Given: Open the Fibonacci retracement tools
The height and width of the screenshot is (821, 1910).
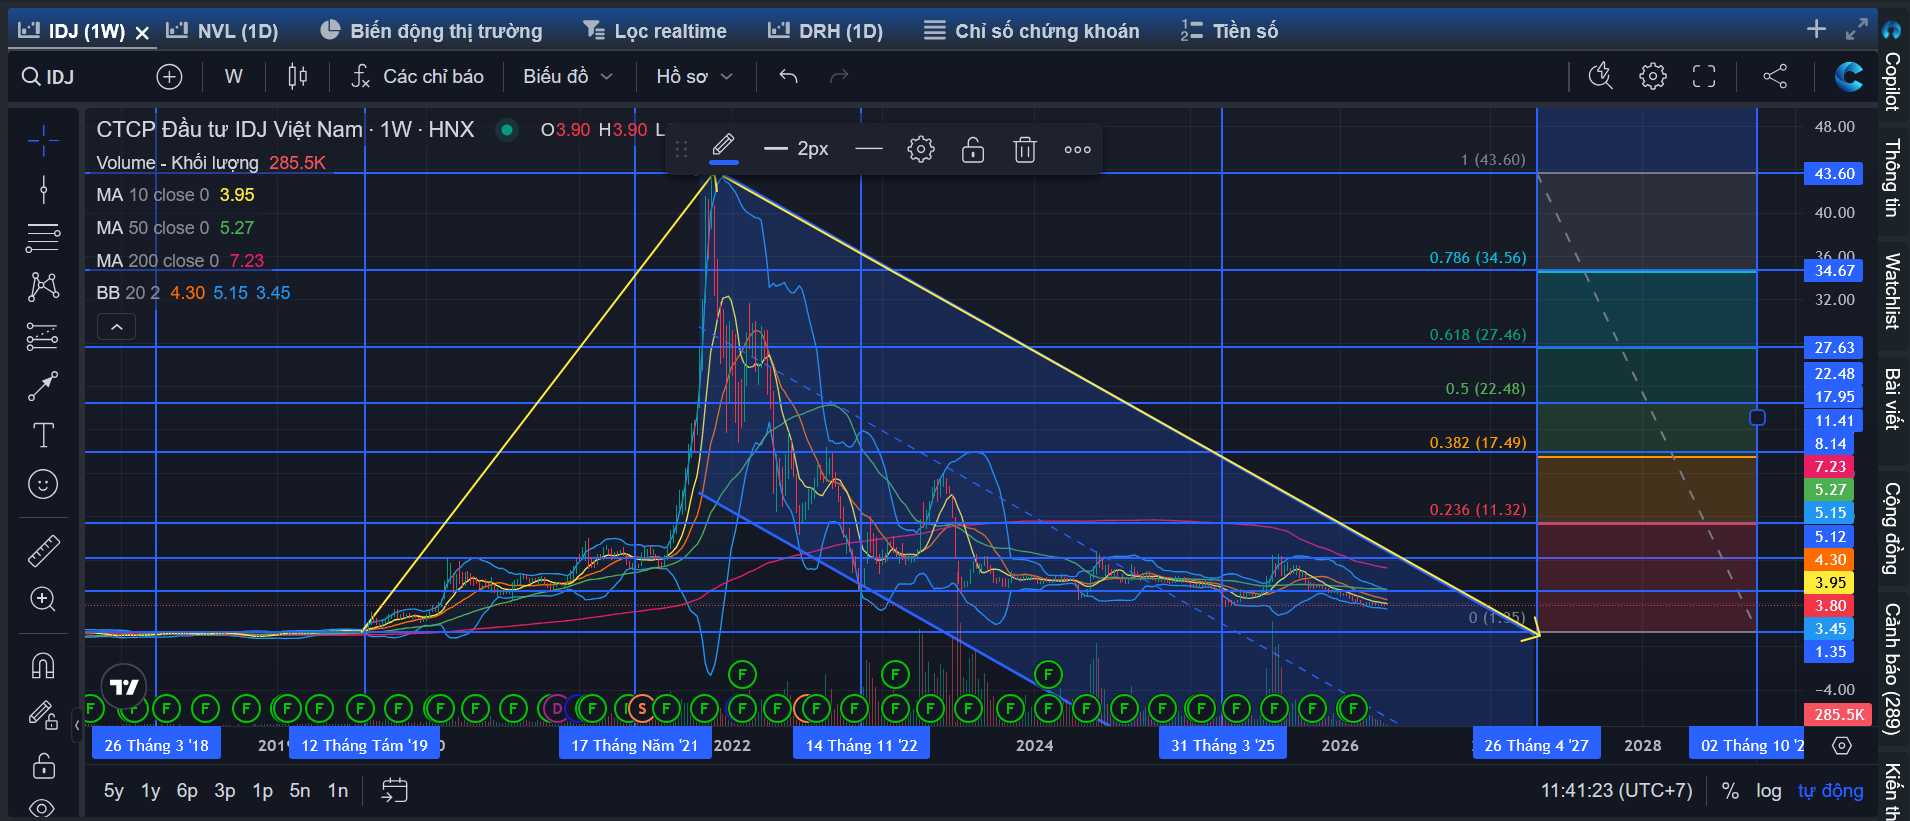Looking at the screenshot, I should [43, 238].
